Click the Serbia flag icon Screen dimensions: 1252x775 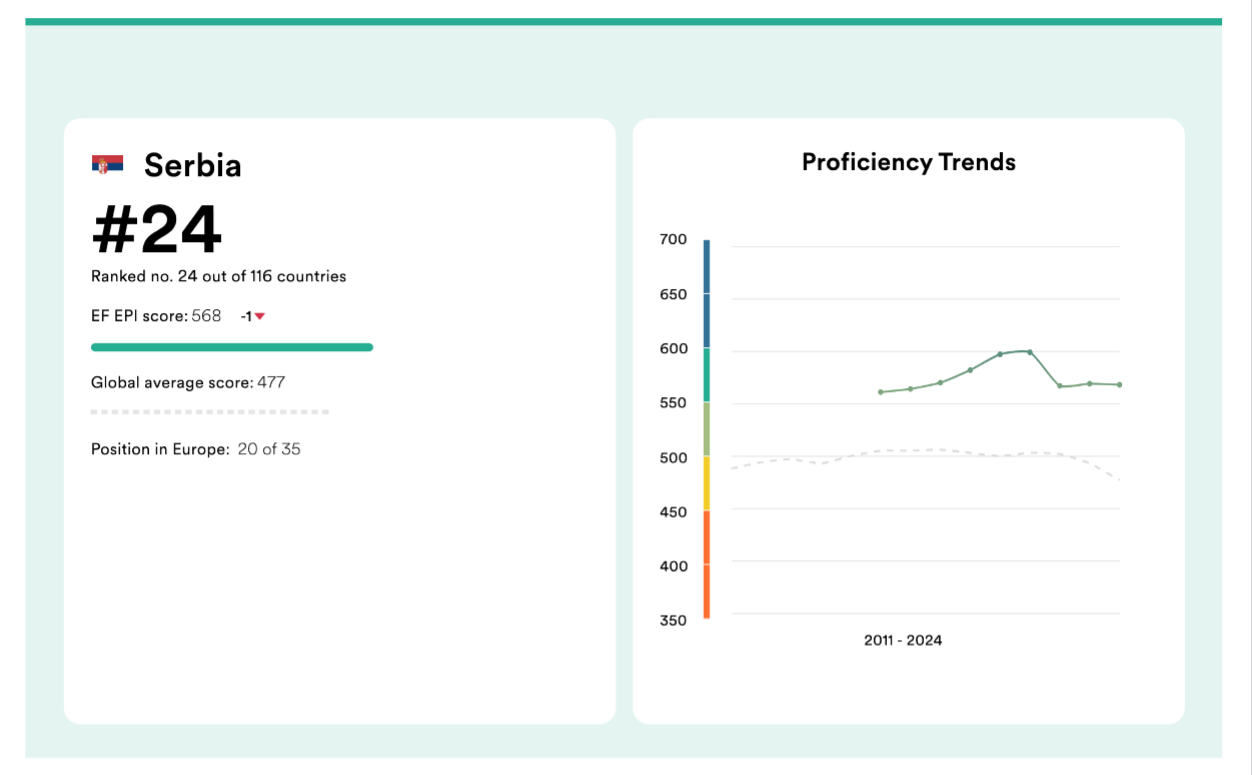pyautogui.click(x=107, y=165)
